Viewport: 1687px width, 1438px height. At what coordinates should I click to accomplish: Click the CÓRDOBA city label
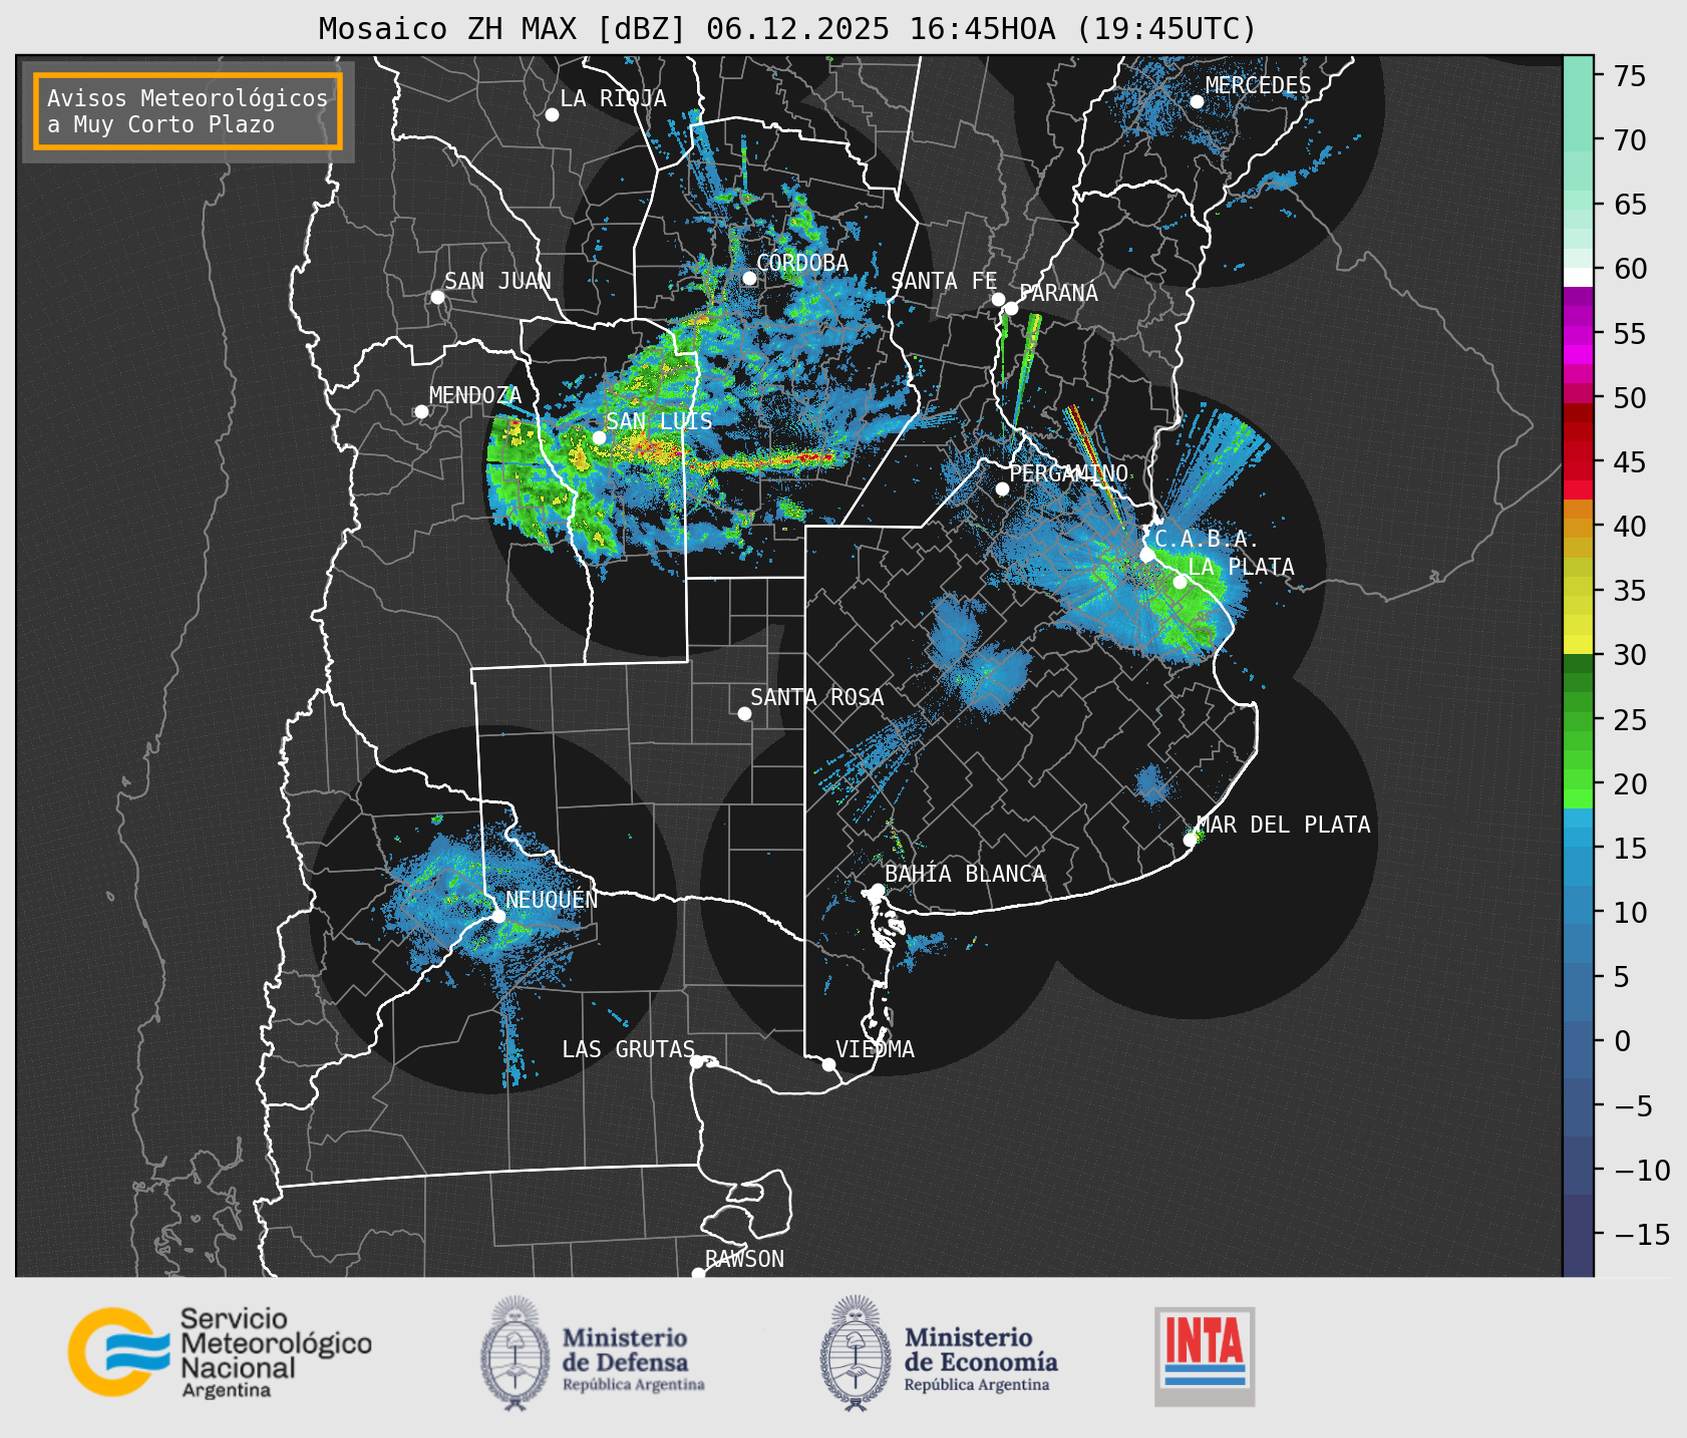point(802,263)
